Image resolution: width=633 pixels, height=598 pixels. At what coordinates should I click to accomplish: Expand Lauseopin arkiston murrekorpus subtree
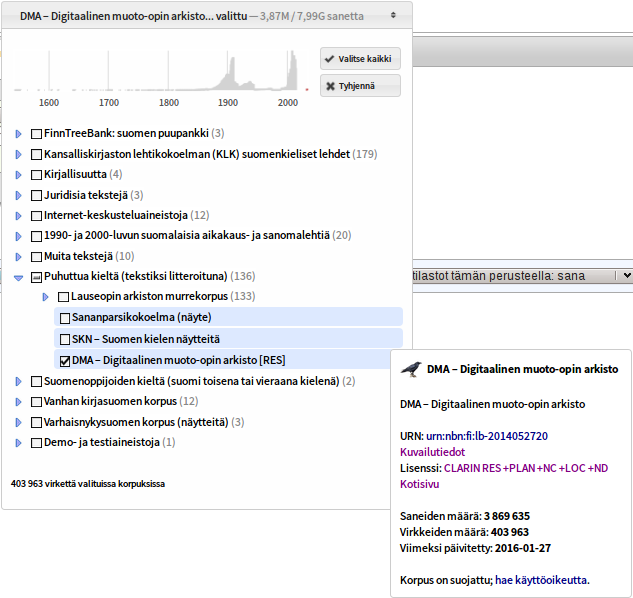point(46,297)
